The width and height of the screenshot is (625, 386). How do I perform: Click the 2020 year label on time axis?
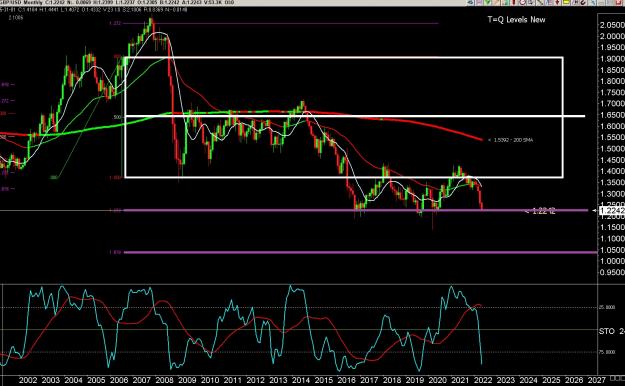point(438,380)
